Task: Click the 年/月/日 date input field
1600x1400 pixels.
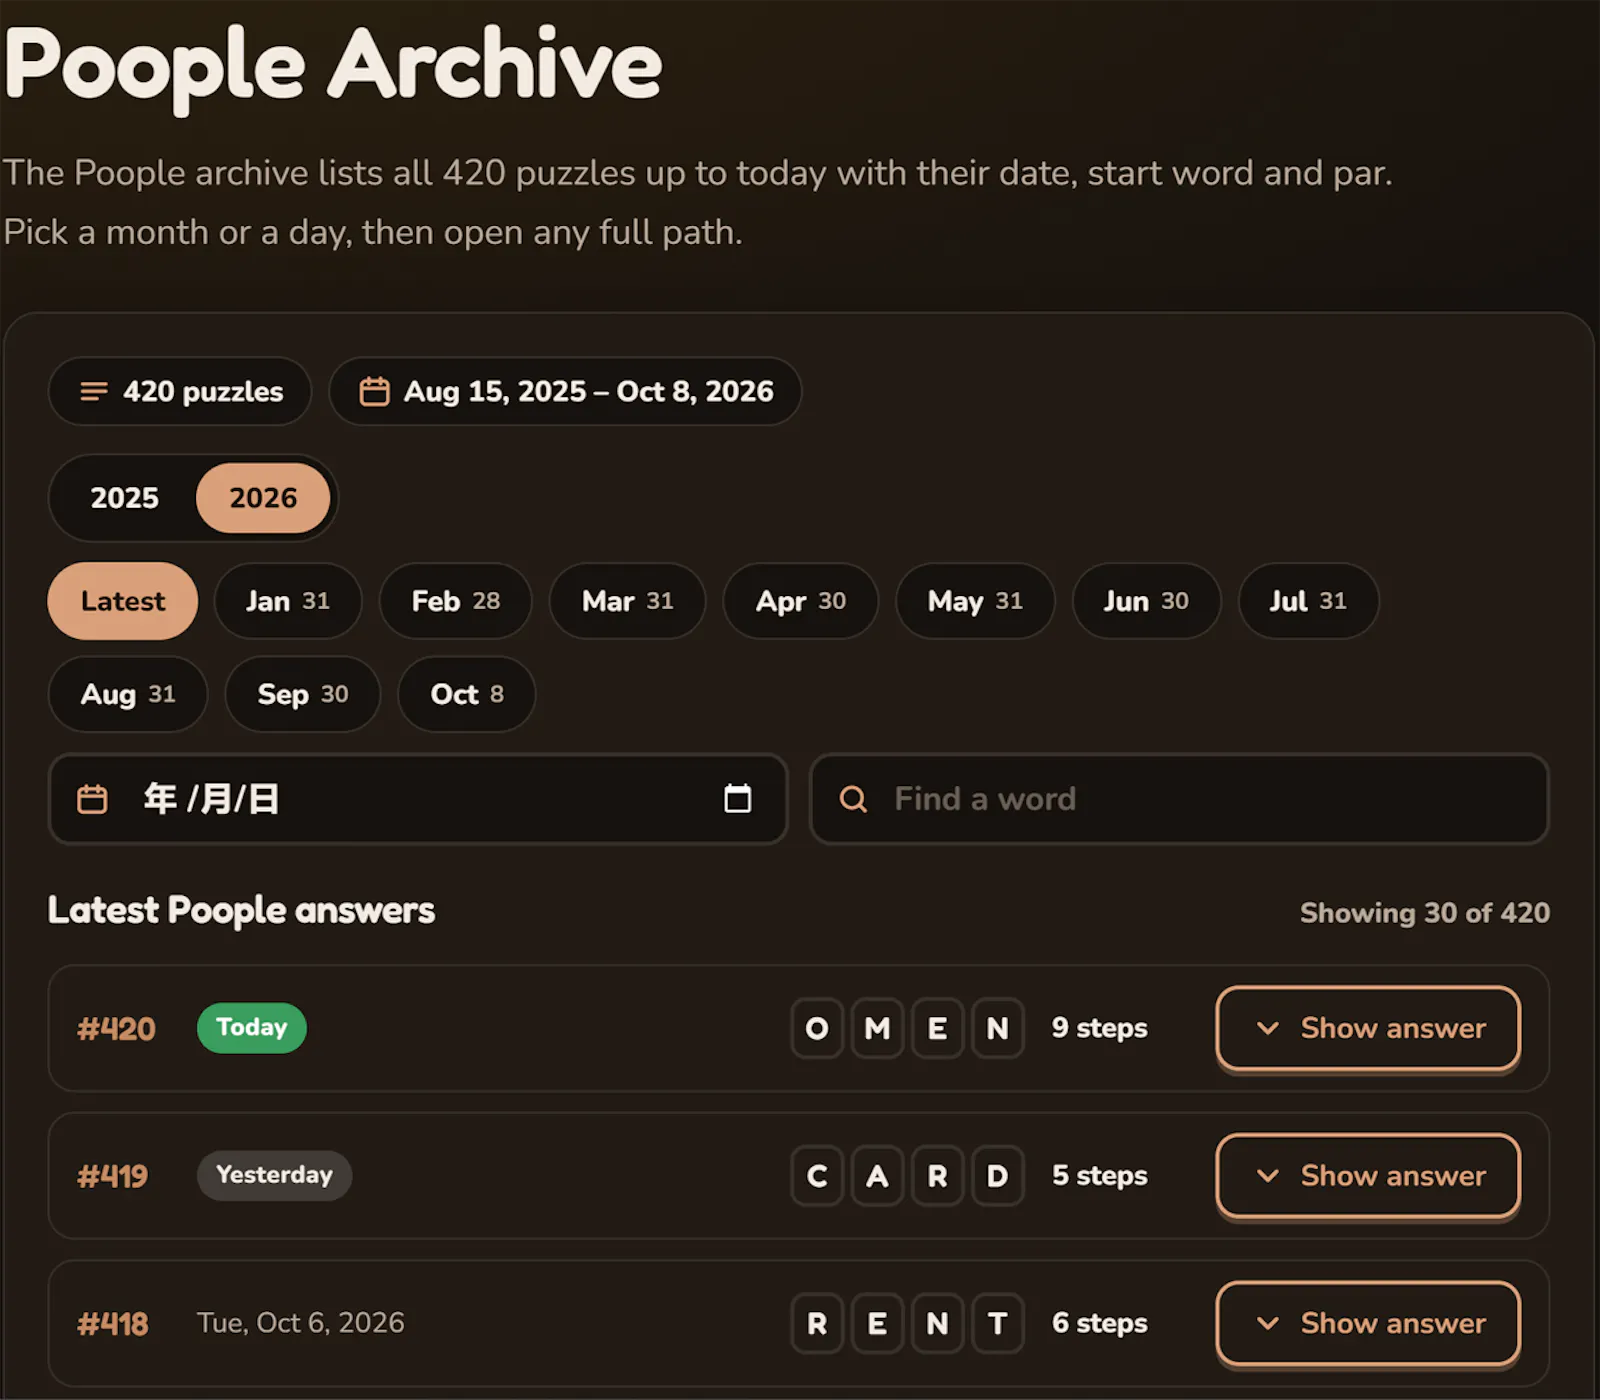Action: [418, 799]
